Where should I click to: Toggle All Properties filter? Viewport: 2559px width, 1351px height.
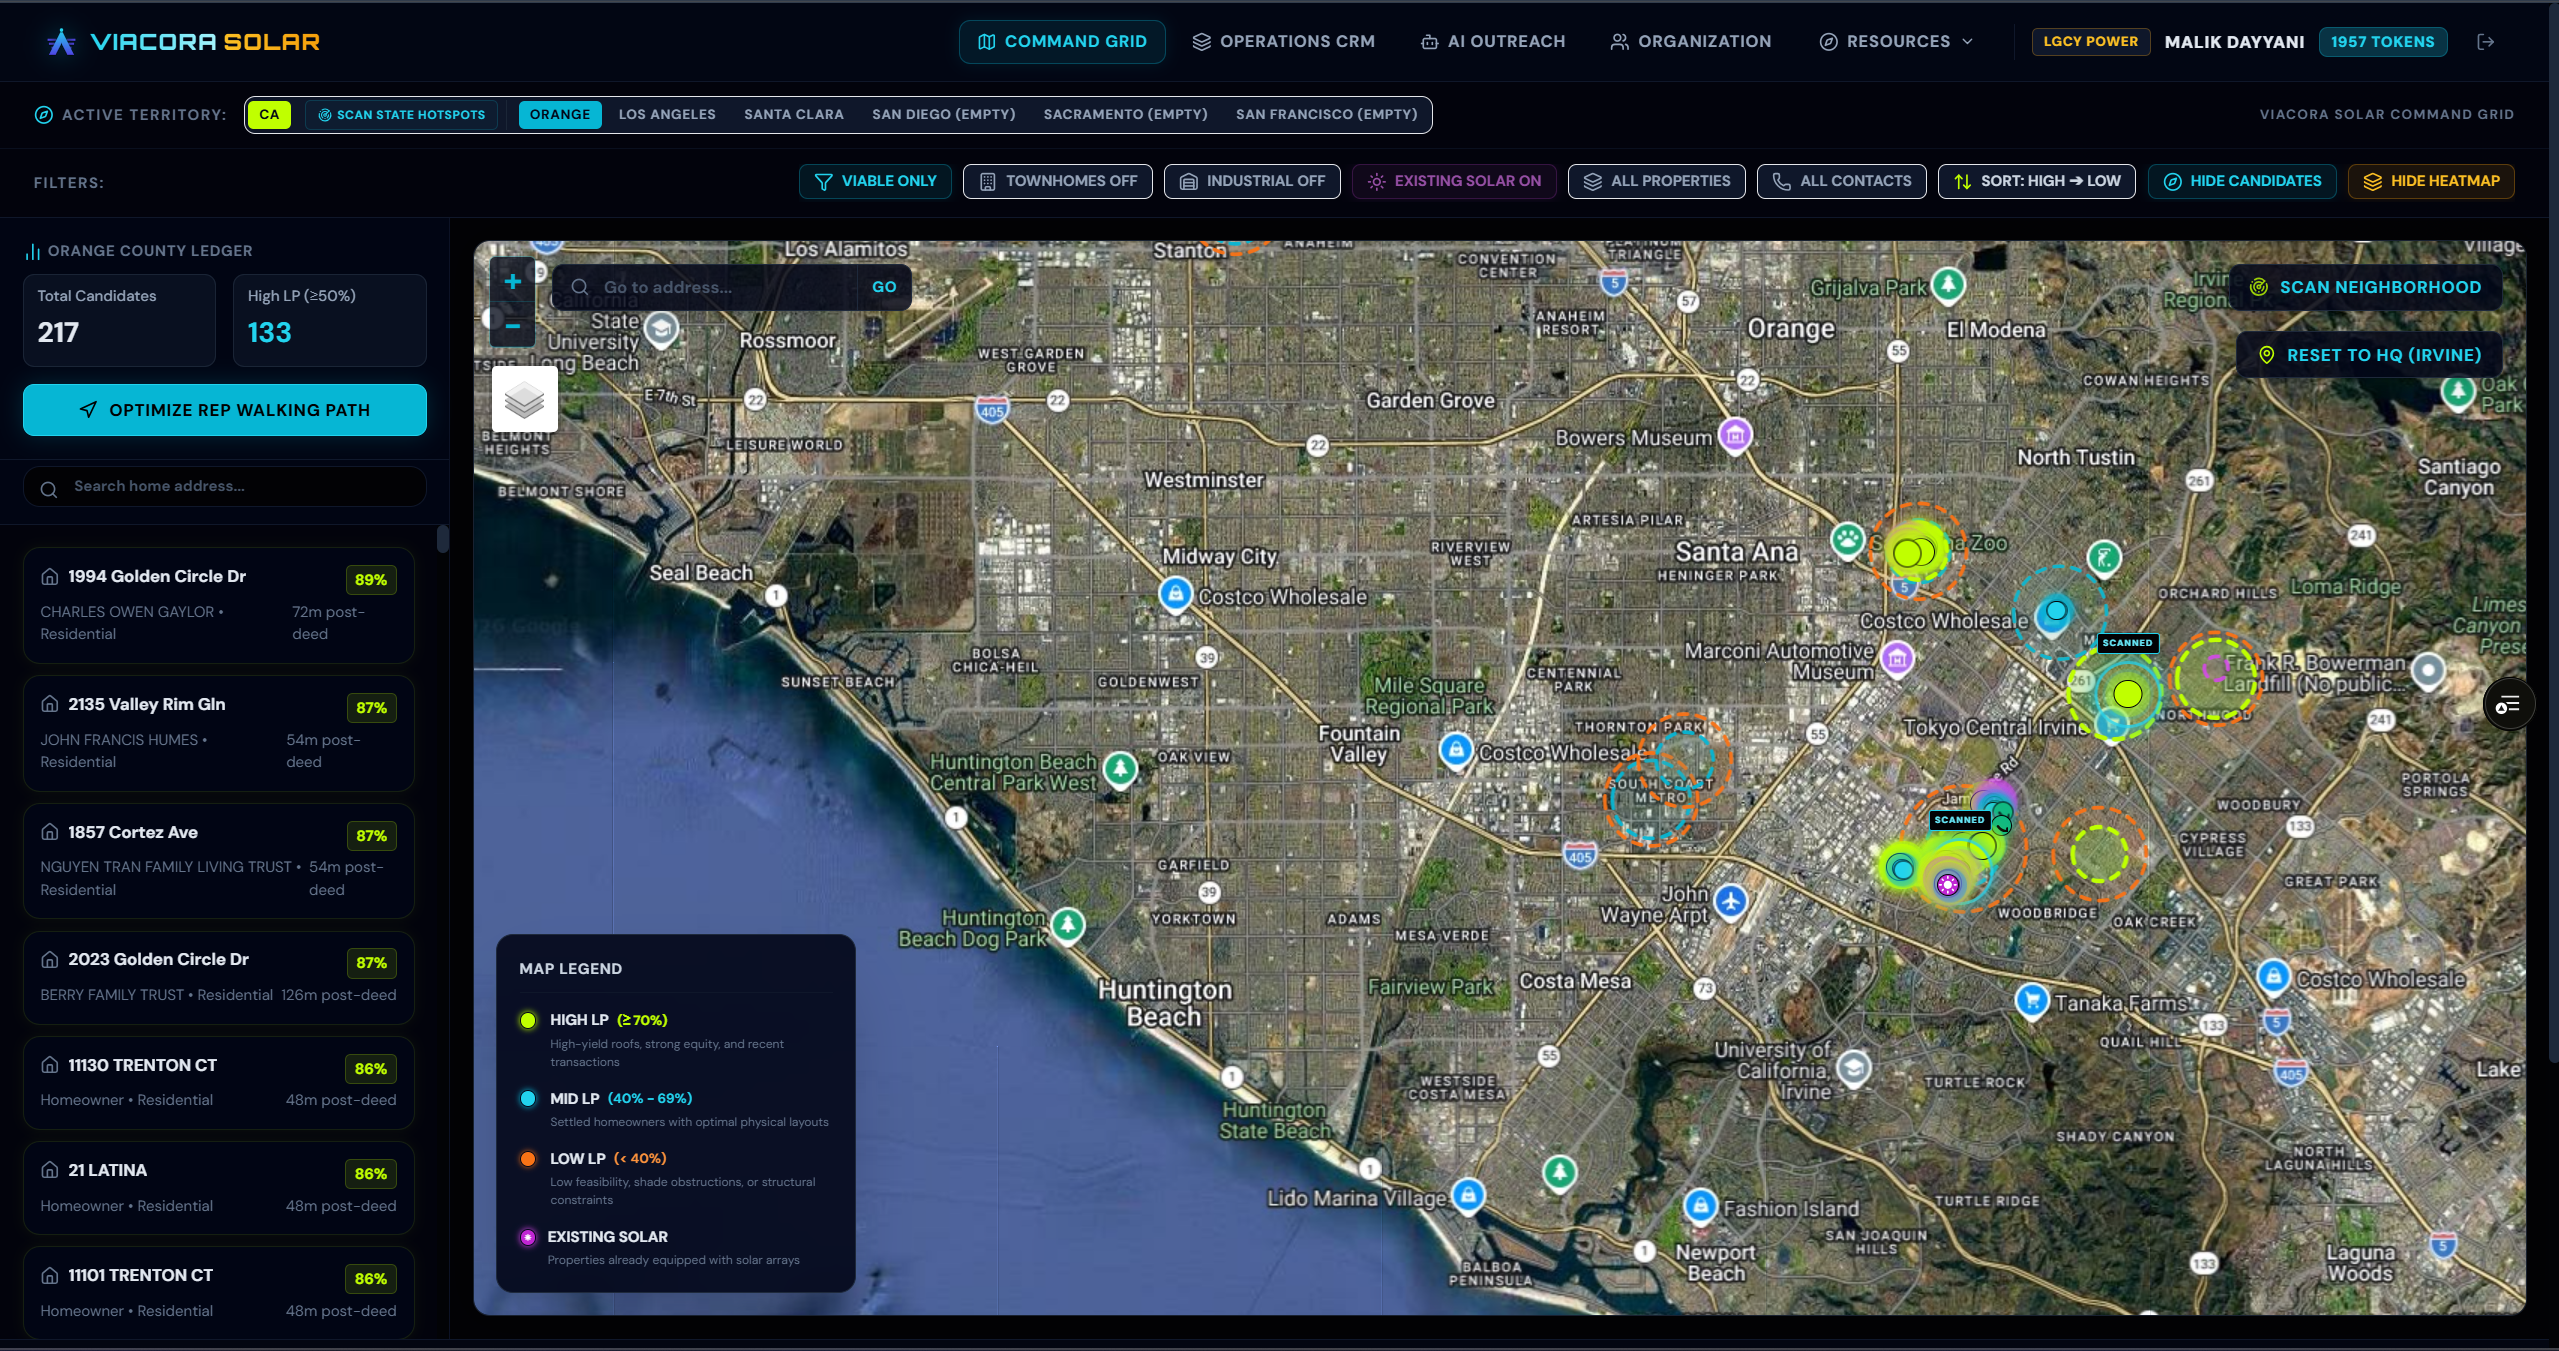tap(1656, 181)
